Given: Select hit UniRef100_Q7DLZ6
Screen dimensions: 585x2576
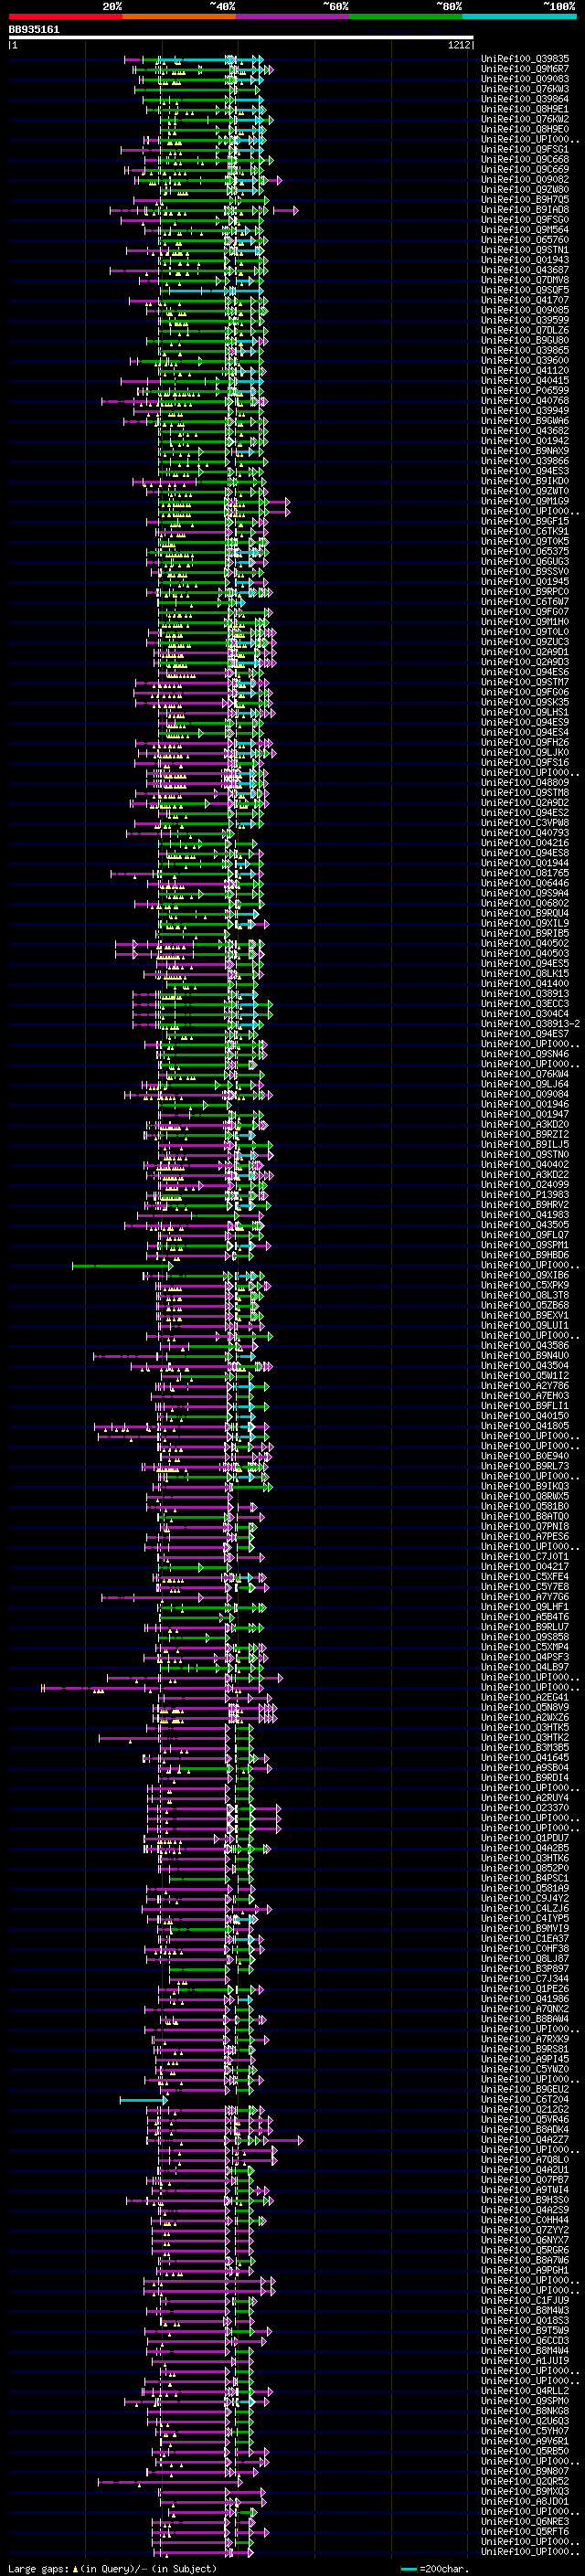Looking at the screenshot, I should [525, 330].
